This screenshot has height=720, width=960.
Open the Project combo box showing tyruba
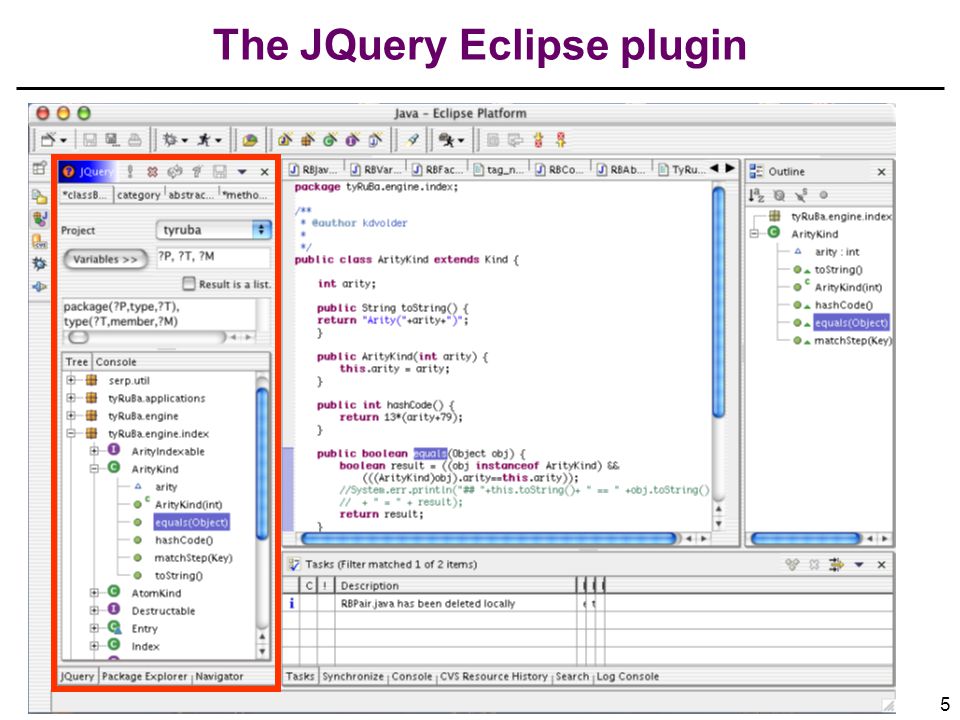213,230
